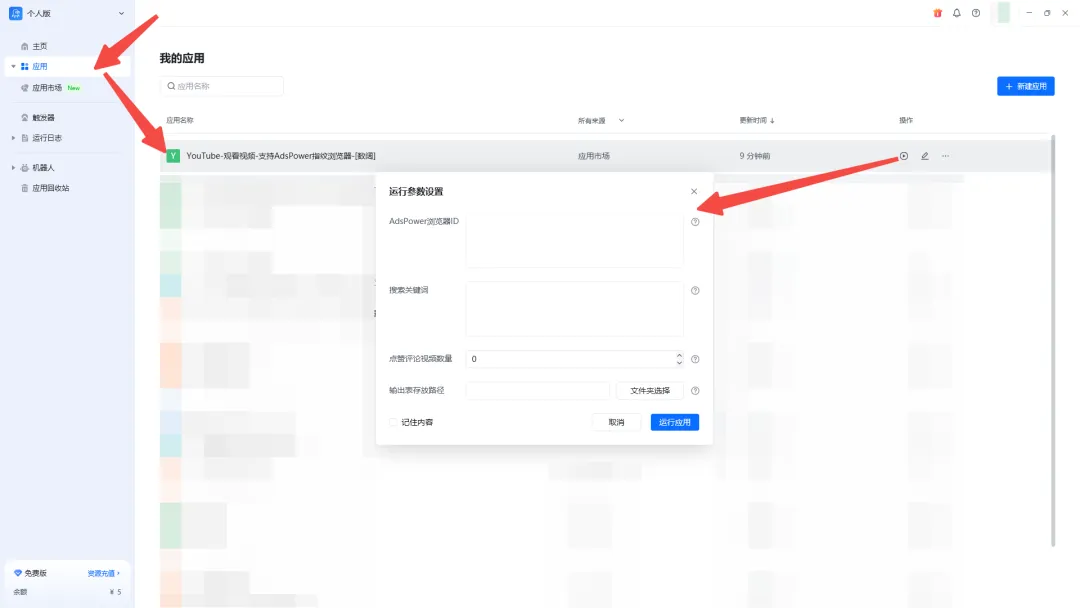Expand the 运行日志 tree arrow
Screen dimensions: 1080x608
[13, 138]
